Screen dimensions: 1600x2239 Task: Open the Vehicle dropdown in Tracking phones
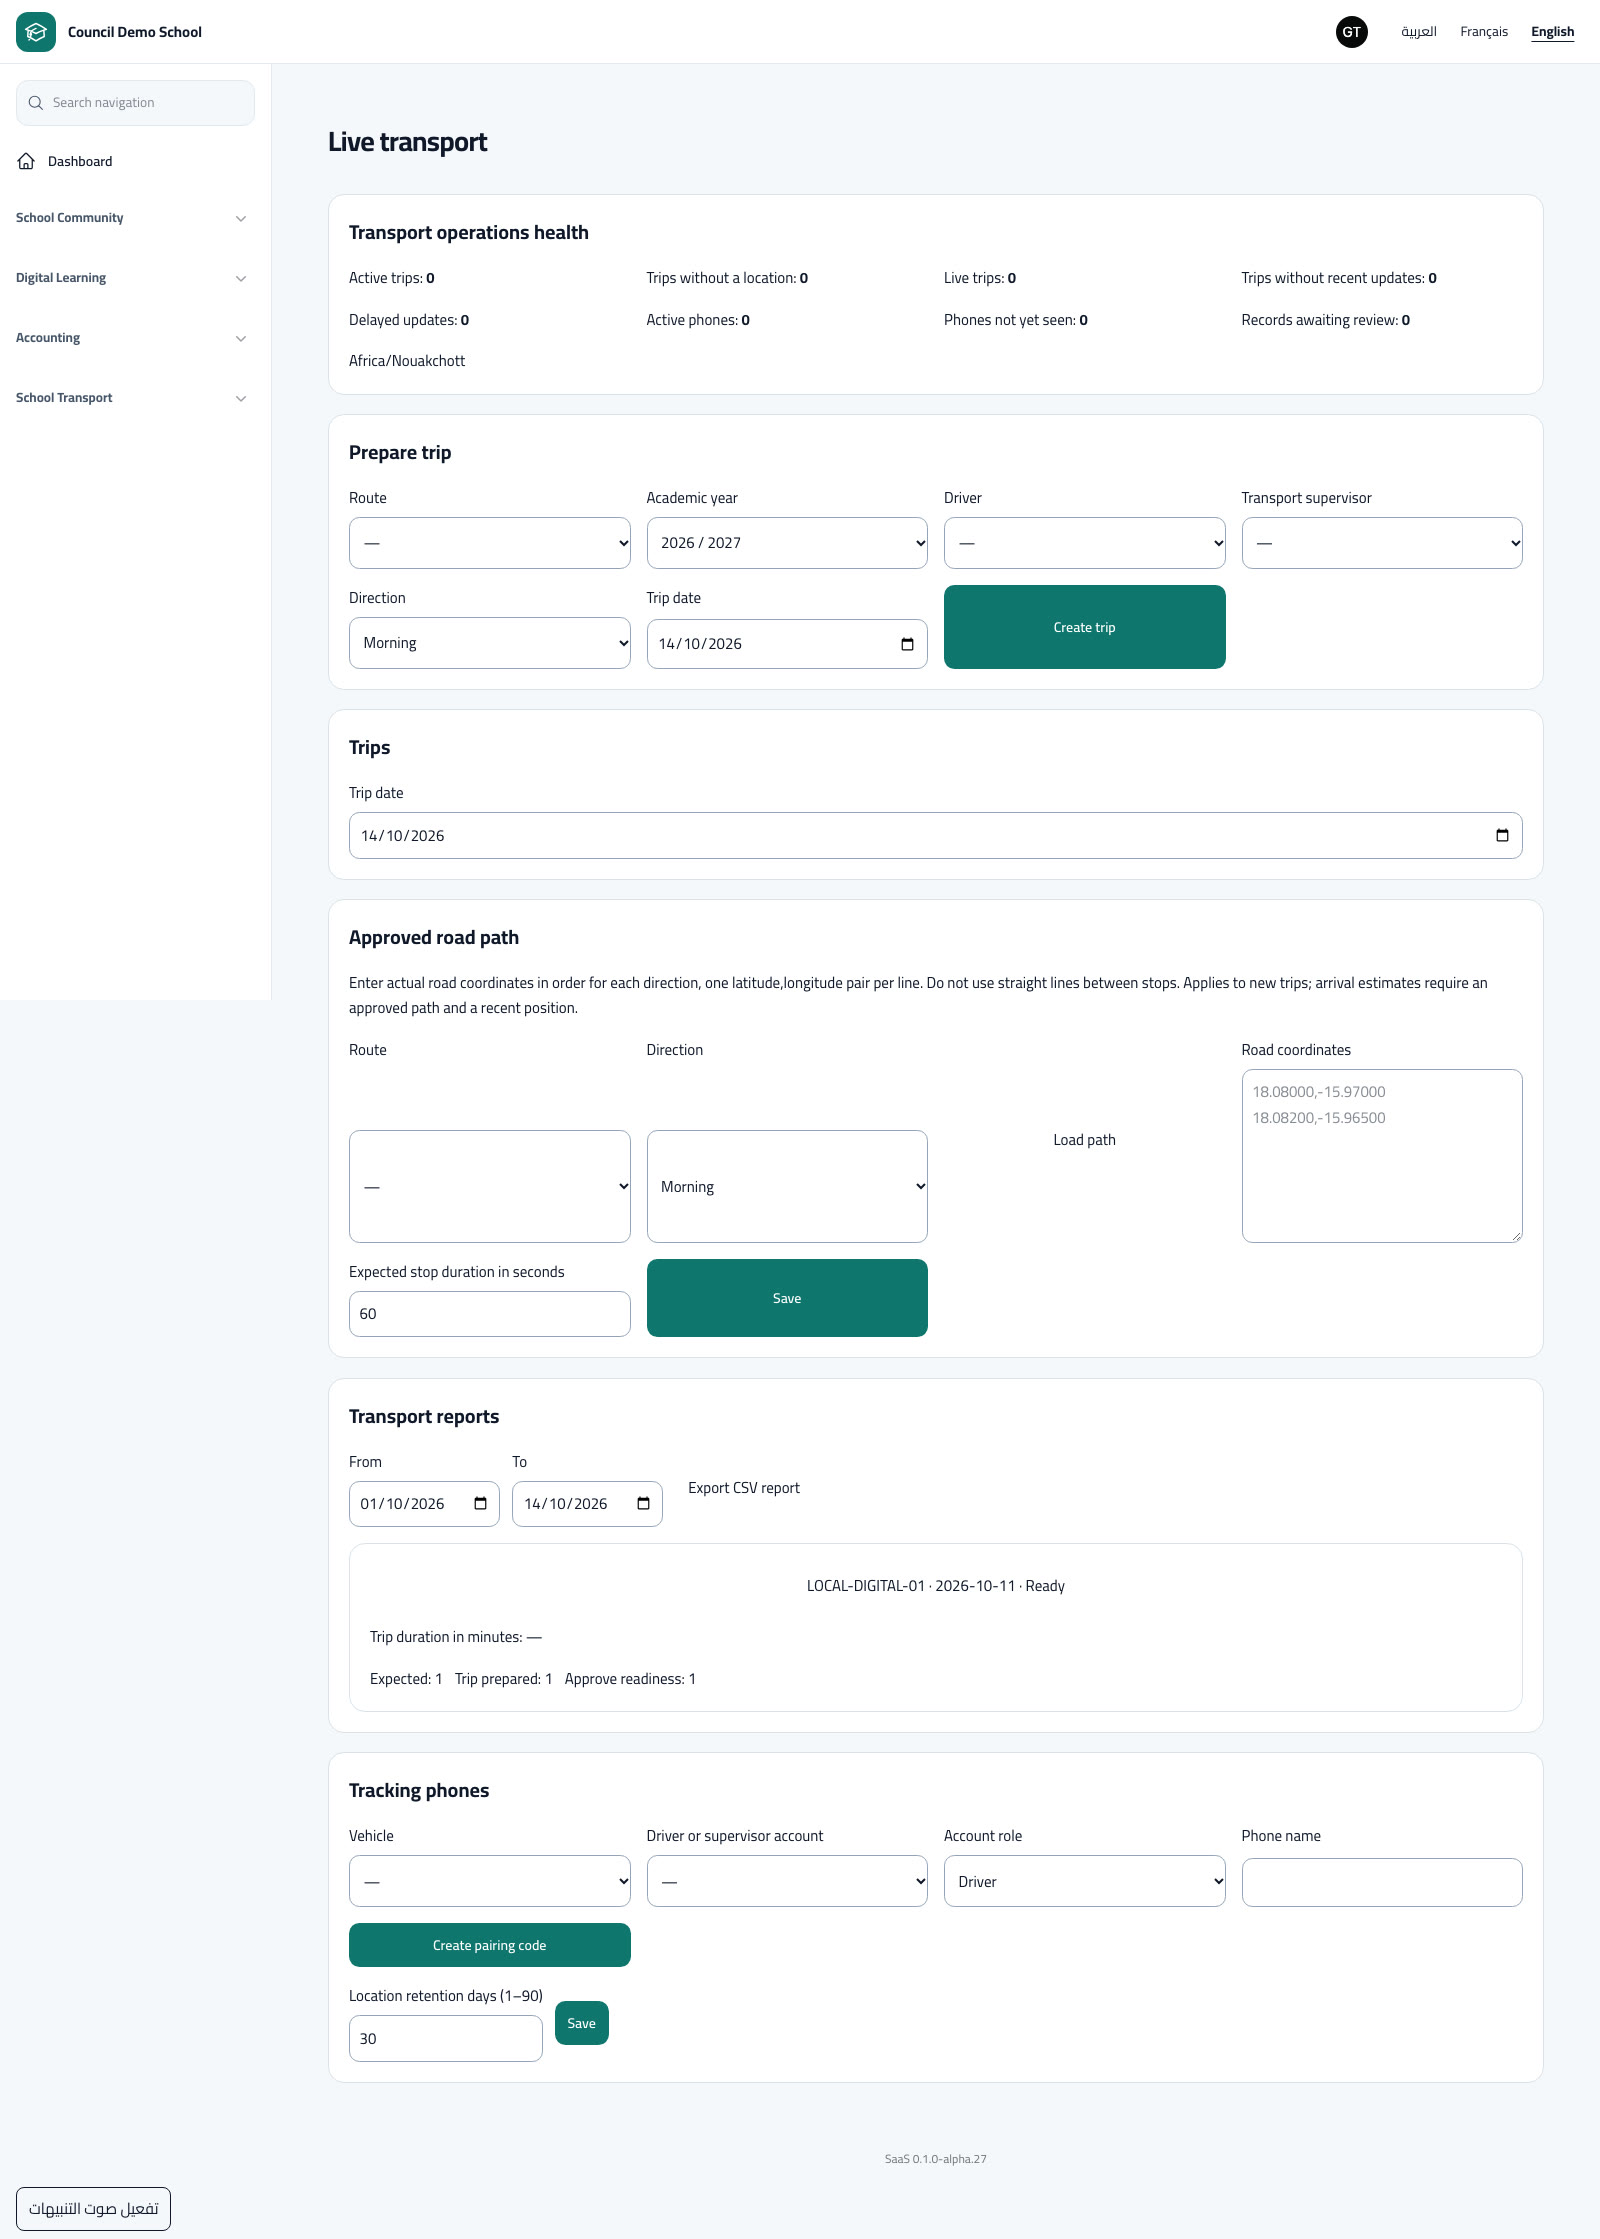(489, 1881)
